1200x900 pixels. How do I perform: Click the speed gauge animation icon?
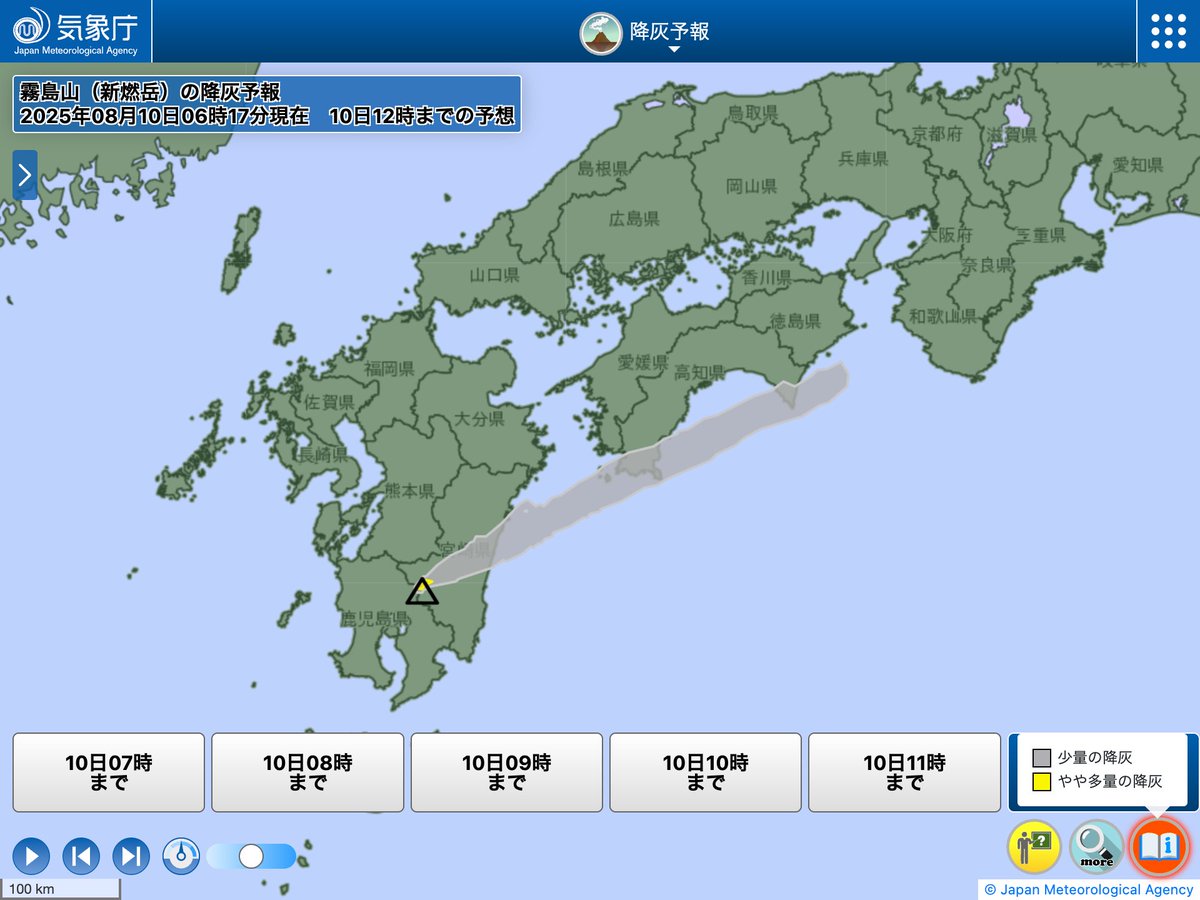181,856
